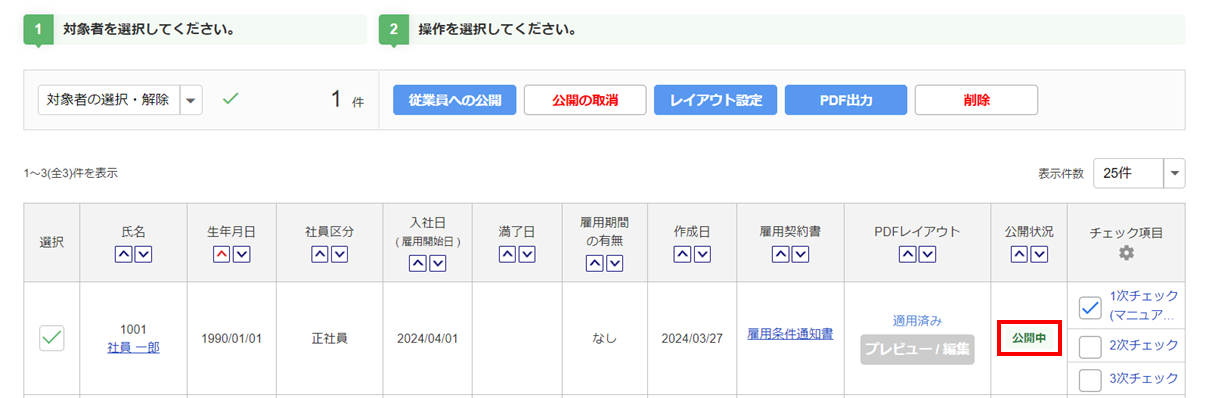Image resolution: width=1209 pixels, height=398 pixels.
Task: Sort 氏名 column ascending arrow
Action: tap(124, 254)
